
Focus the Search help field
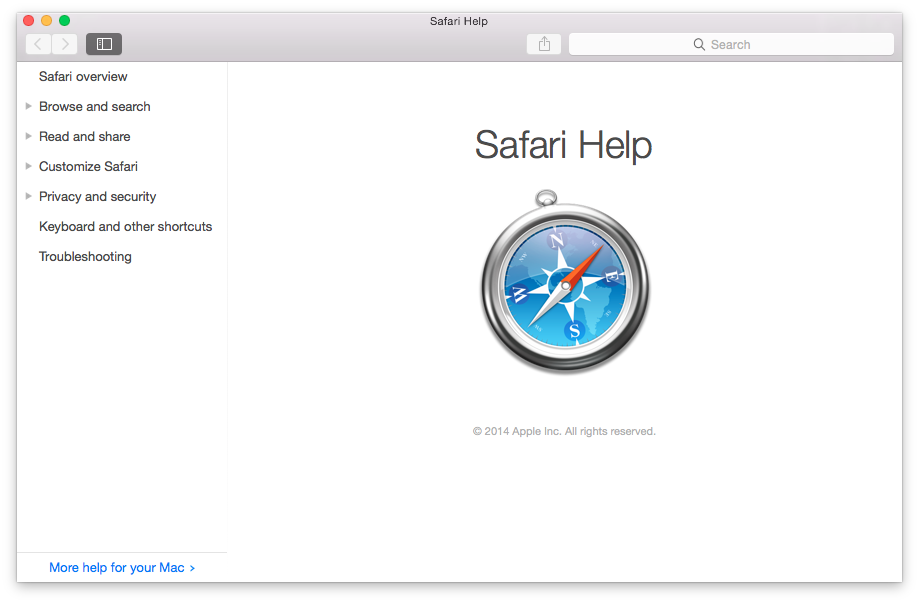click(731, 45)
